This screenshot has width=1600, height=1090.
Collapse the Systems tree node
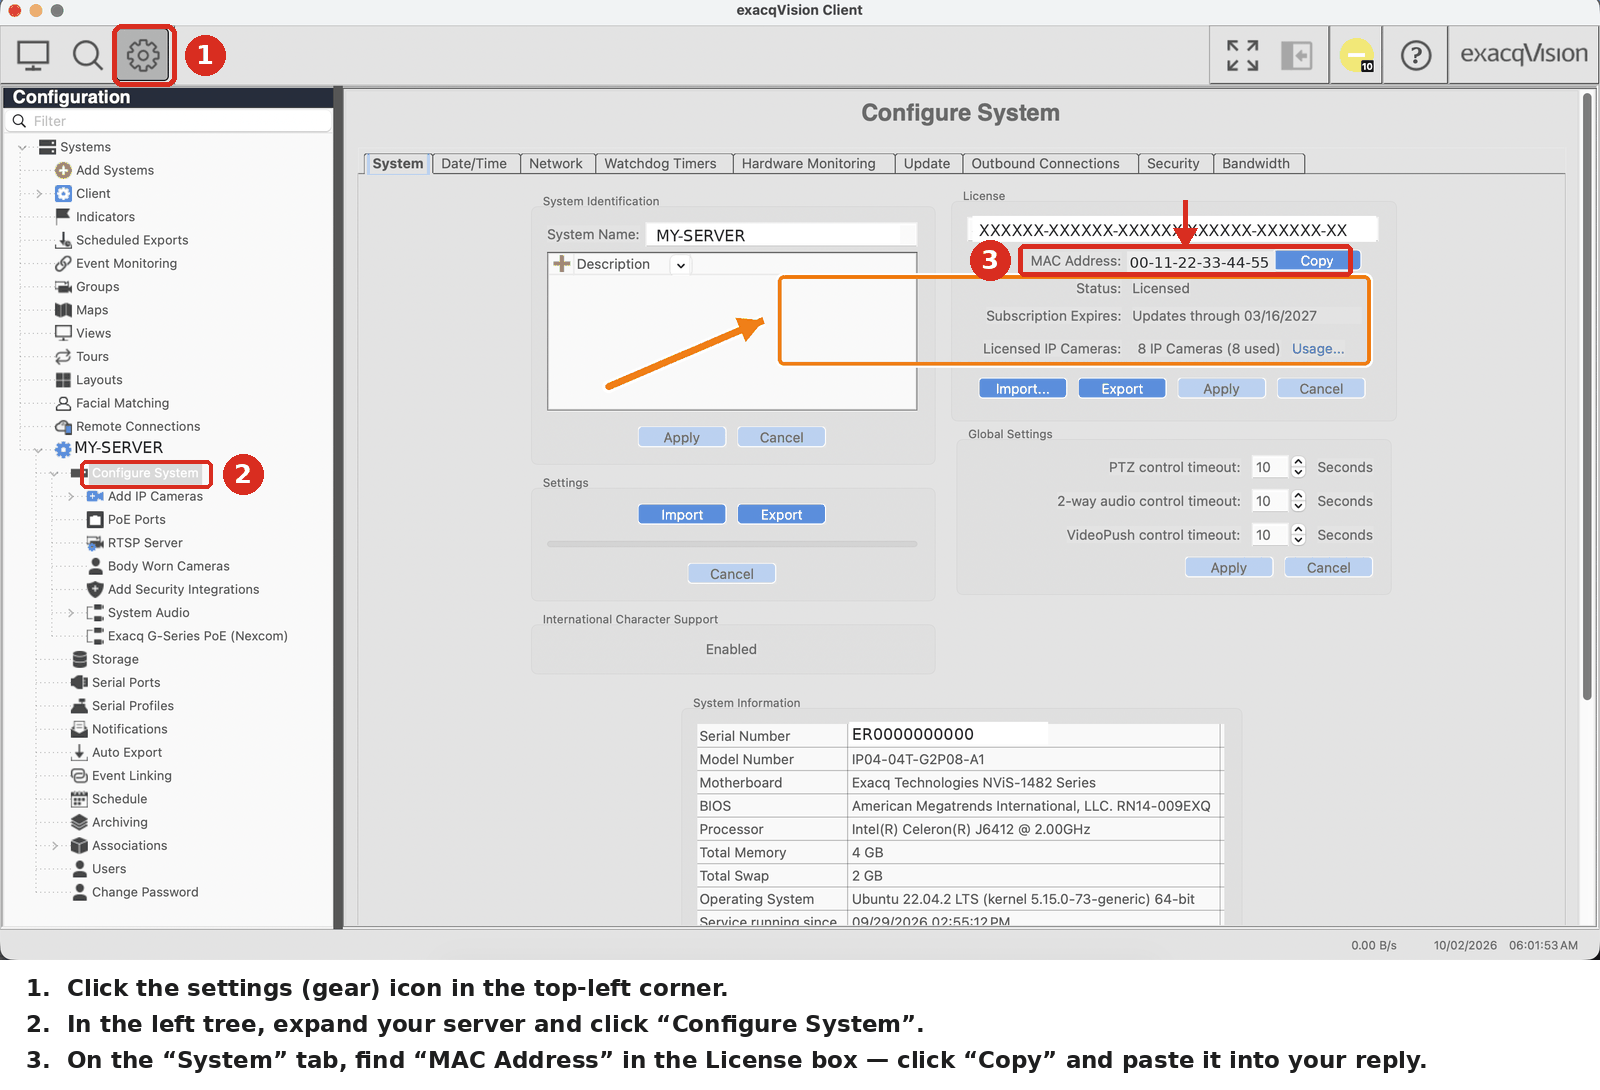22,147
